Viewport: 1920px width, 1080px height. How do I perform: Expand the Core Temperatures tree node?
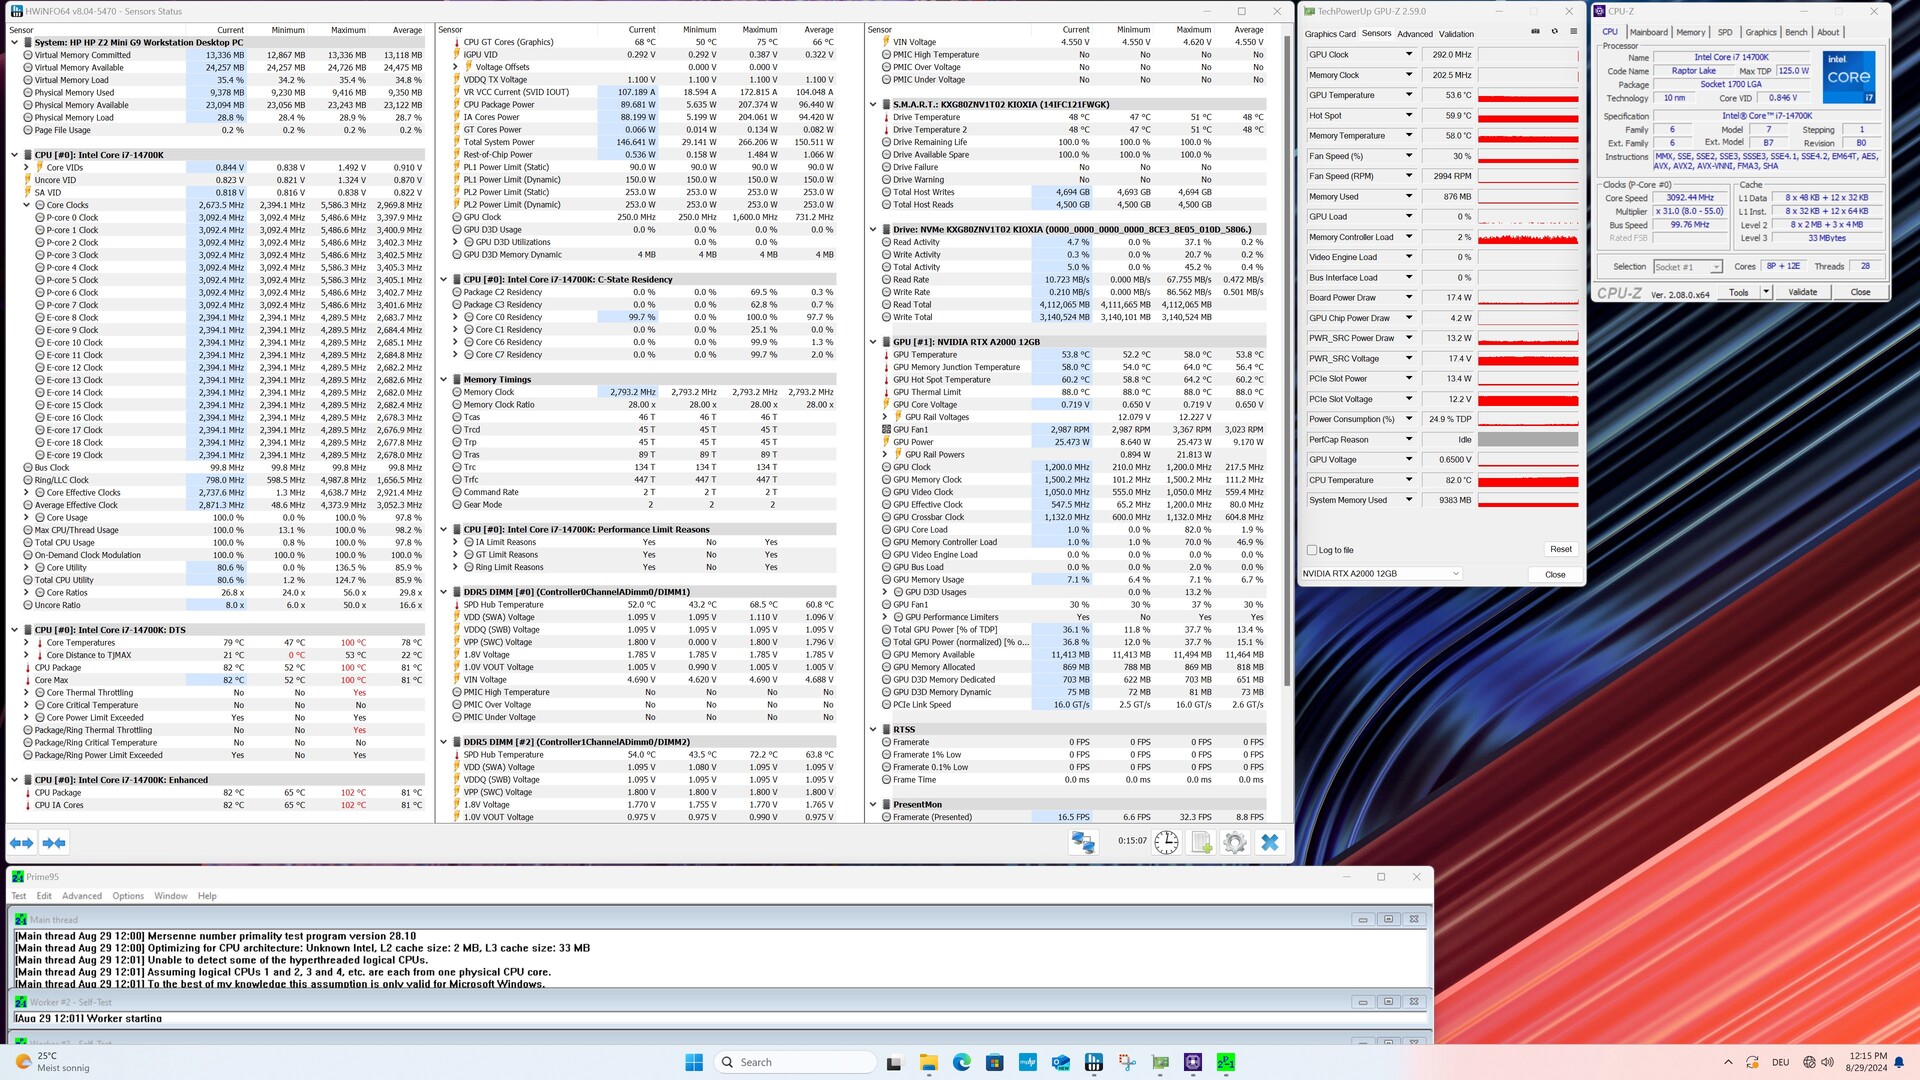[27, 643]
